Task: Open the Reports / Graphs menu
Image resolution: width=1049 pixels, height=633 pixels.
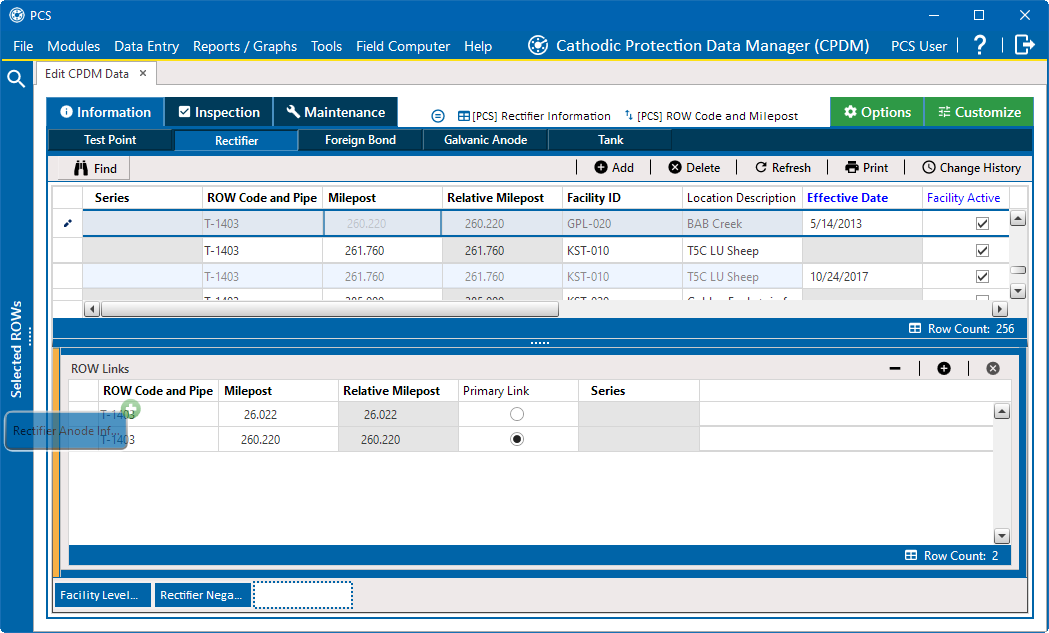Action: [x=245, y=46]
